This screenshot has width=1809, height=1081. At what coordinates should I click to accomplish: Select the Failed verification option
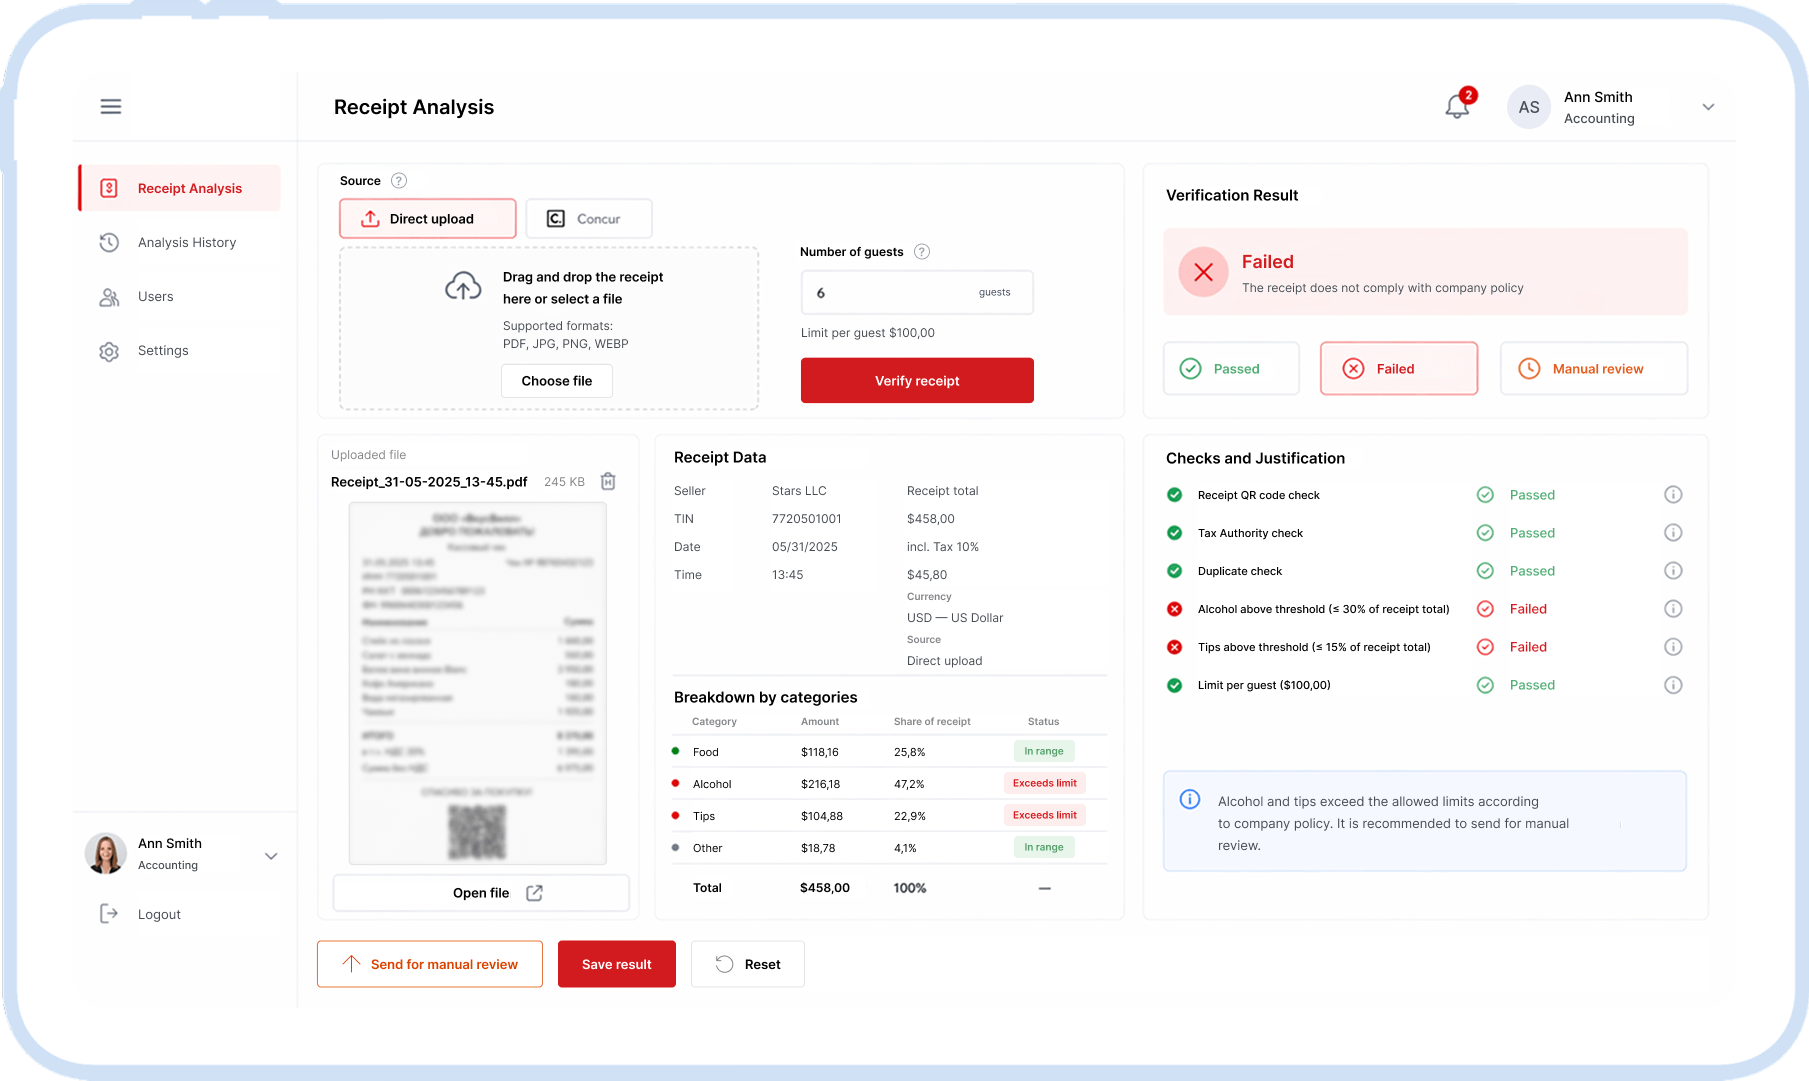1399,369
